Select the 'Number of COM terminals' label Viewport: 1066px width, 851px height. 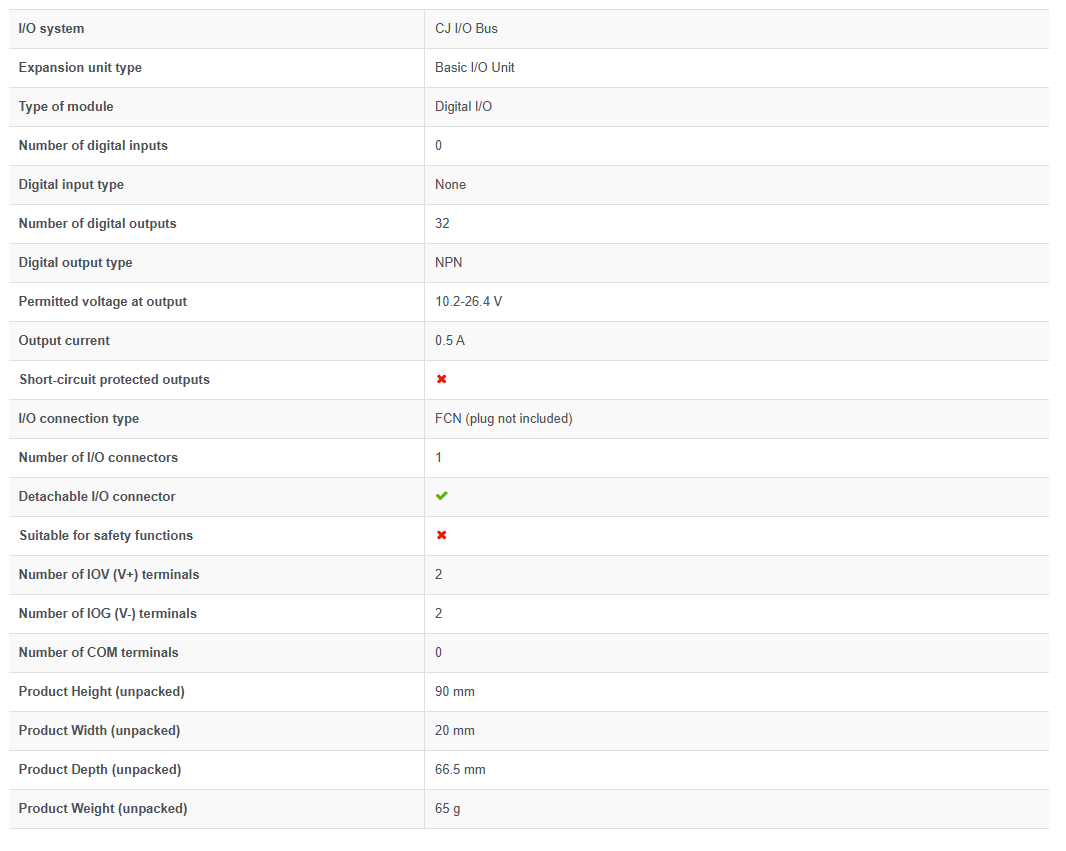pyautogui.click(x=99, y=653)
